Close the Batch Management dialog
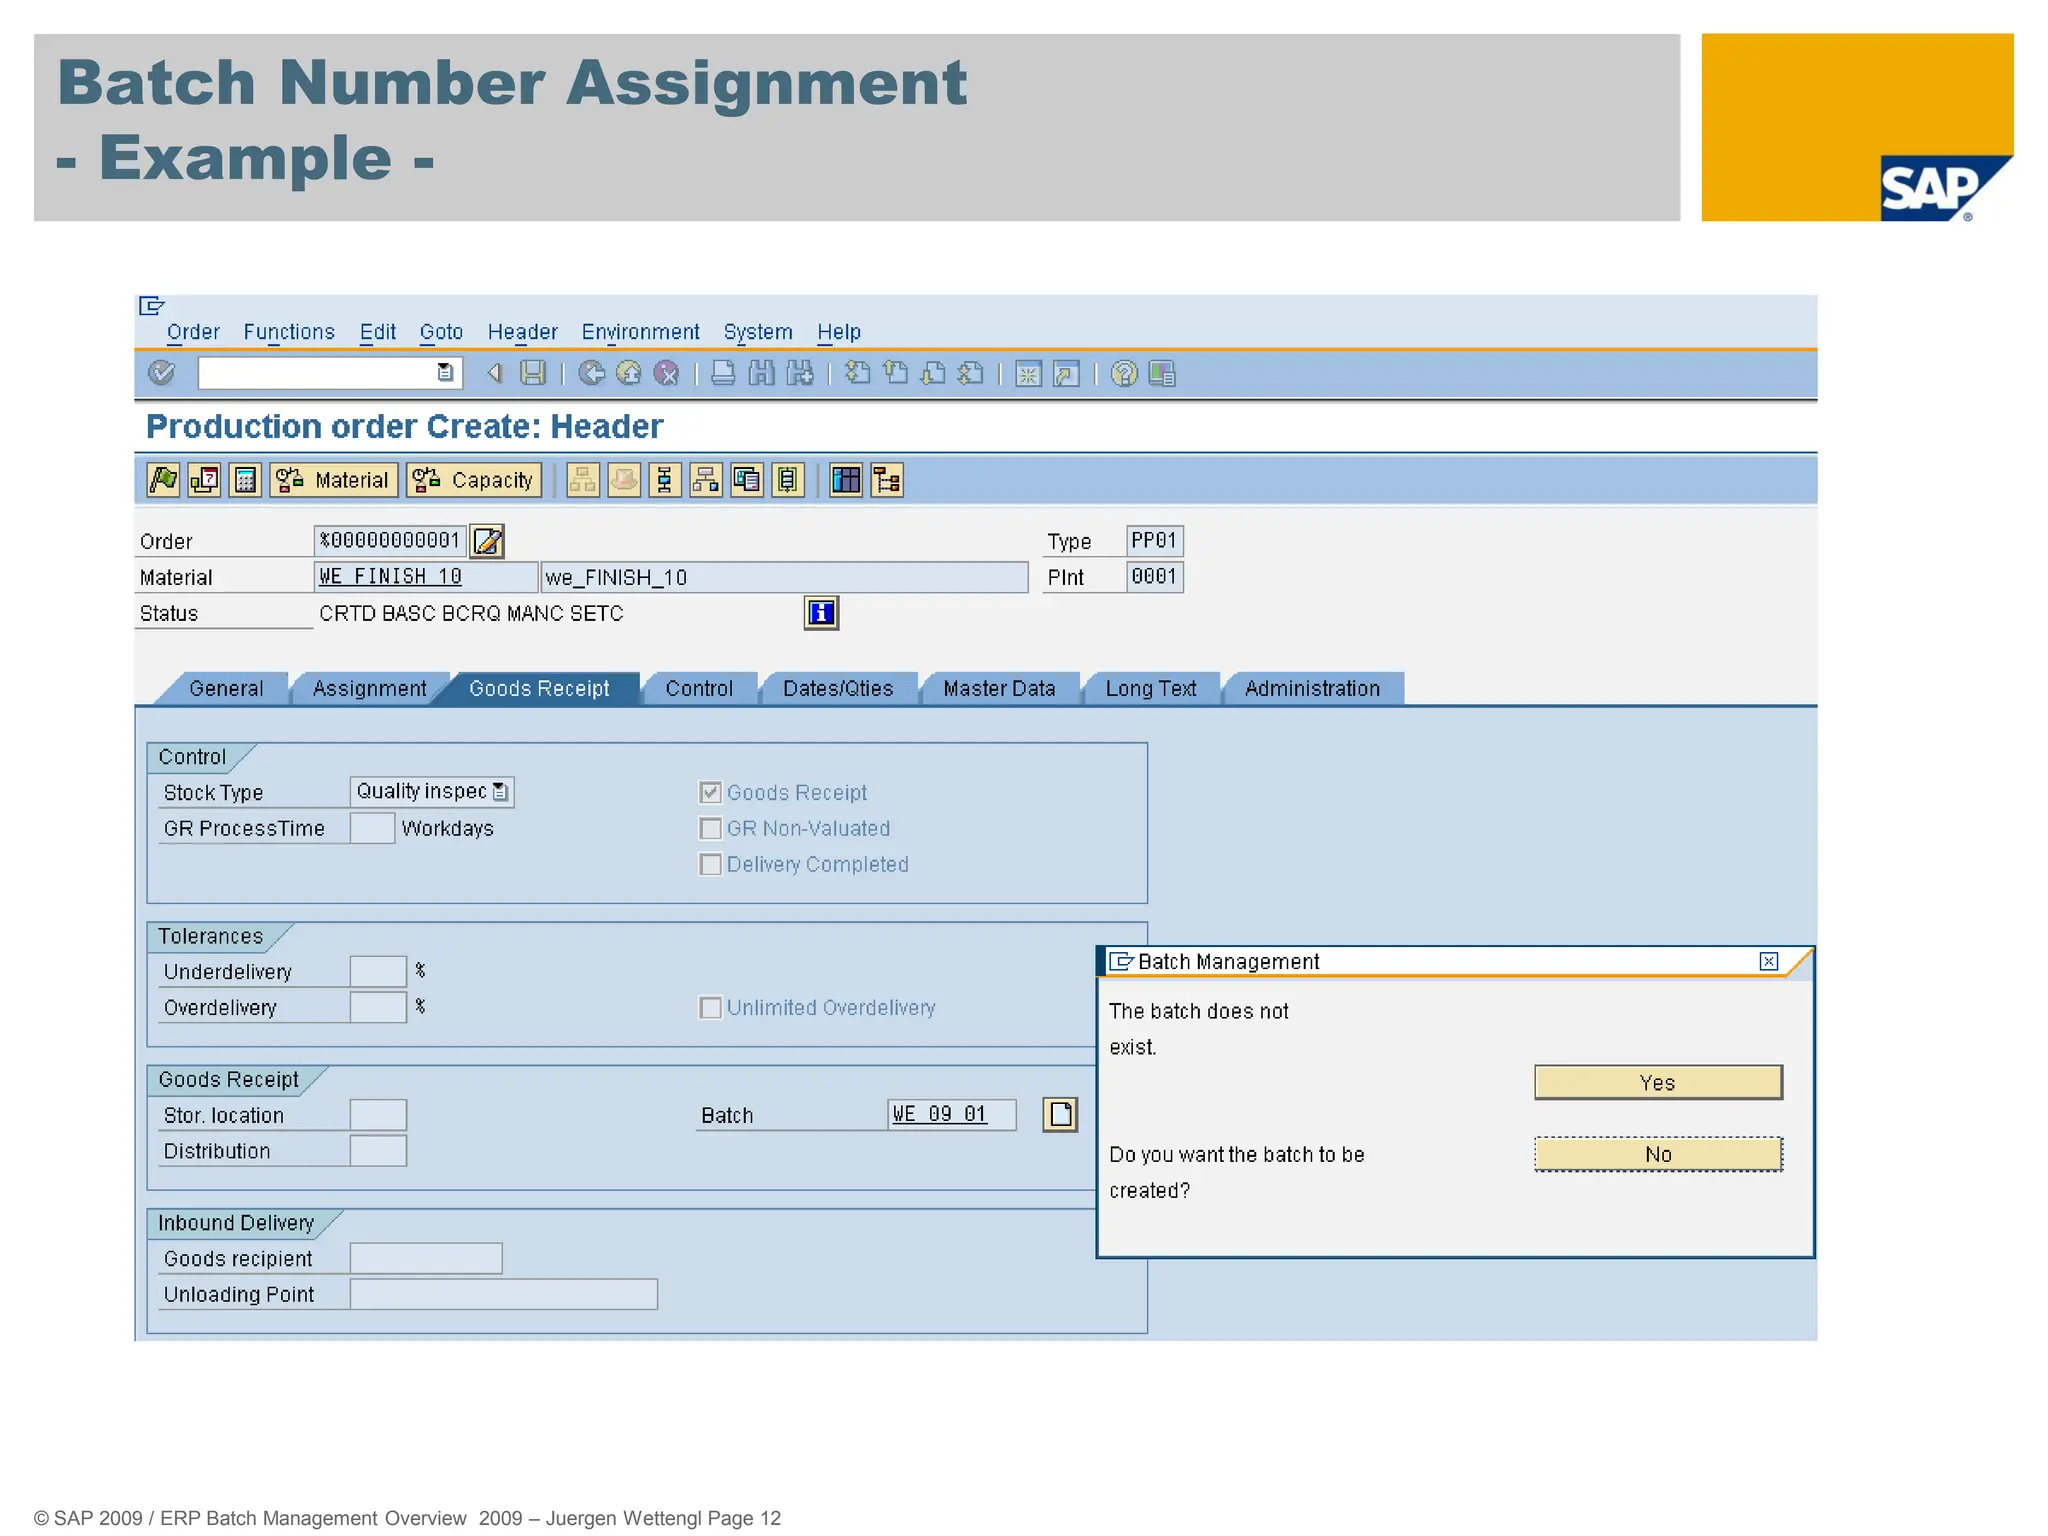The width and height of the screenshot is (2048, 1536). (x=1769, y=961)
